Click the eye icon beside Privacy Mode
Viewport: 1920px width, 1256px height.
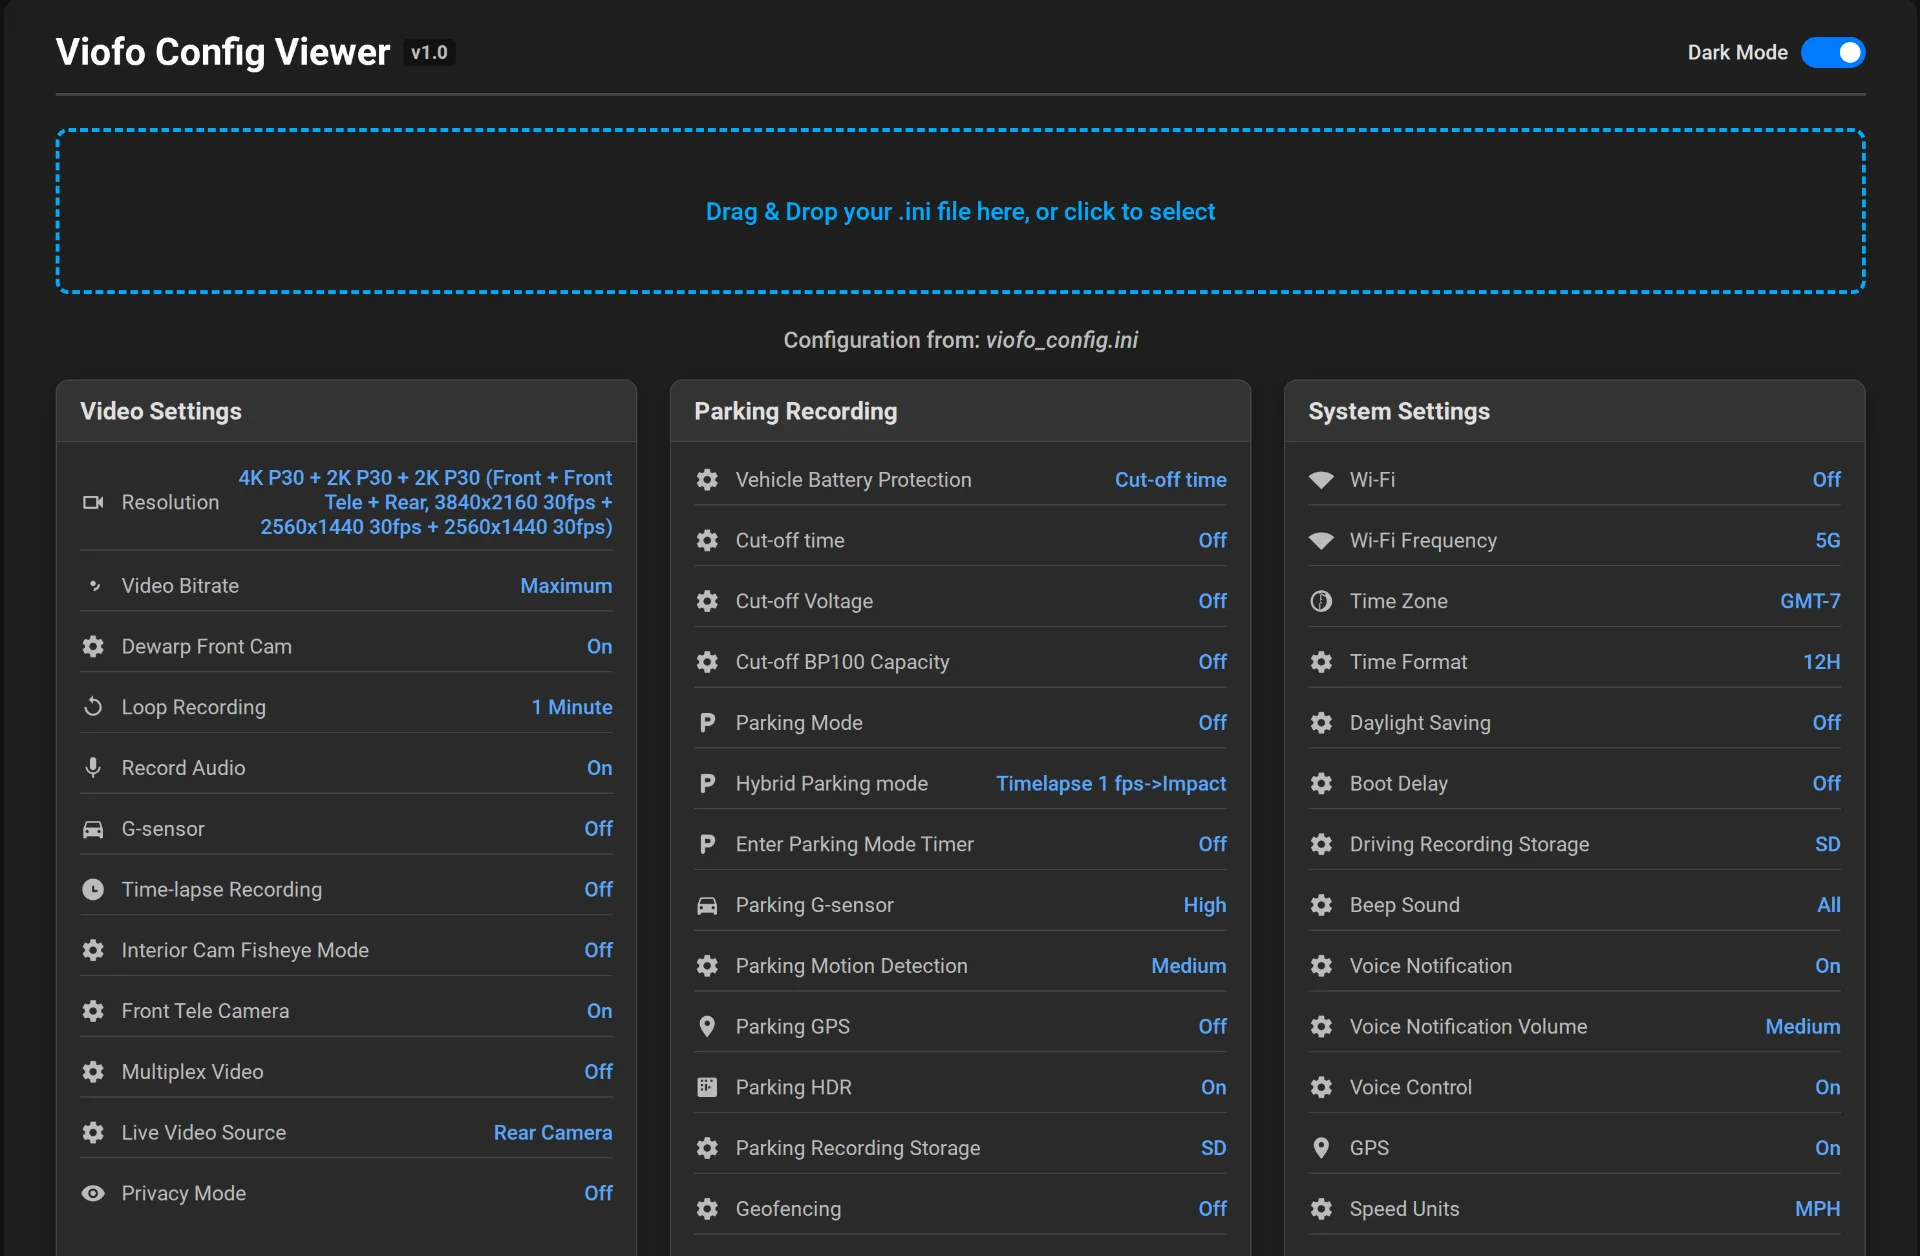pyautogui.click(x=93, y=1193)
